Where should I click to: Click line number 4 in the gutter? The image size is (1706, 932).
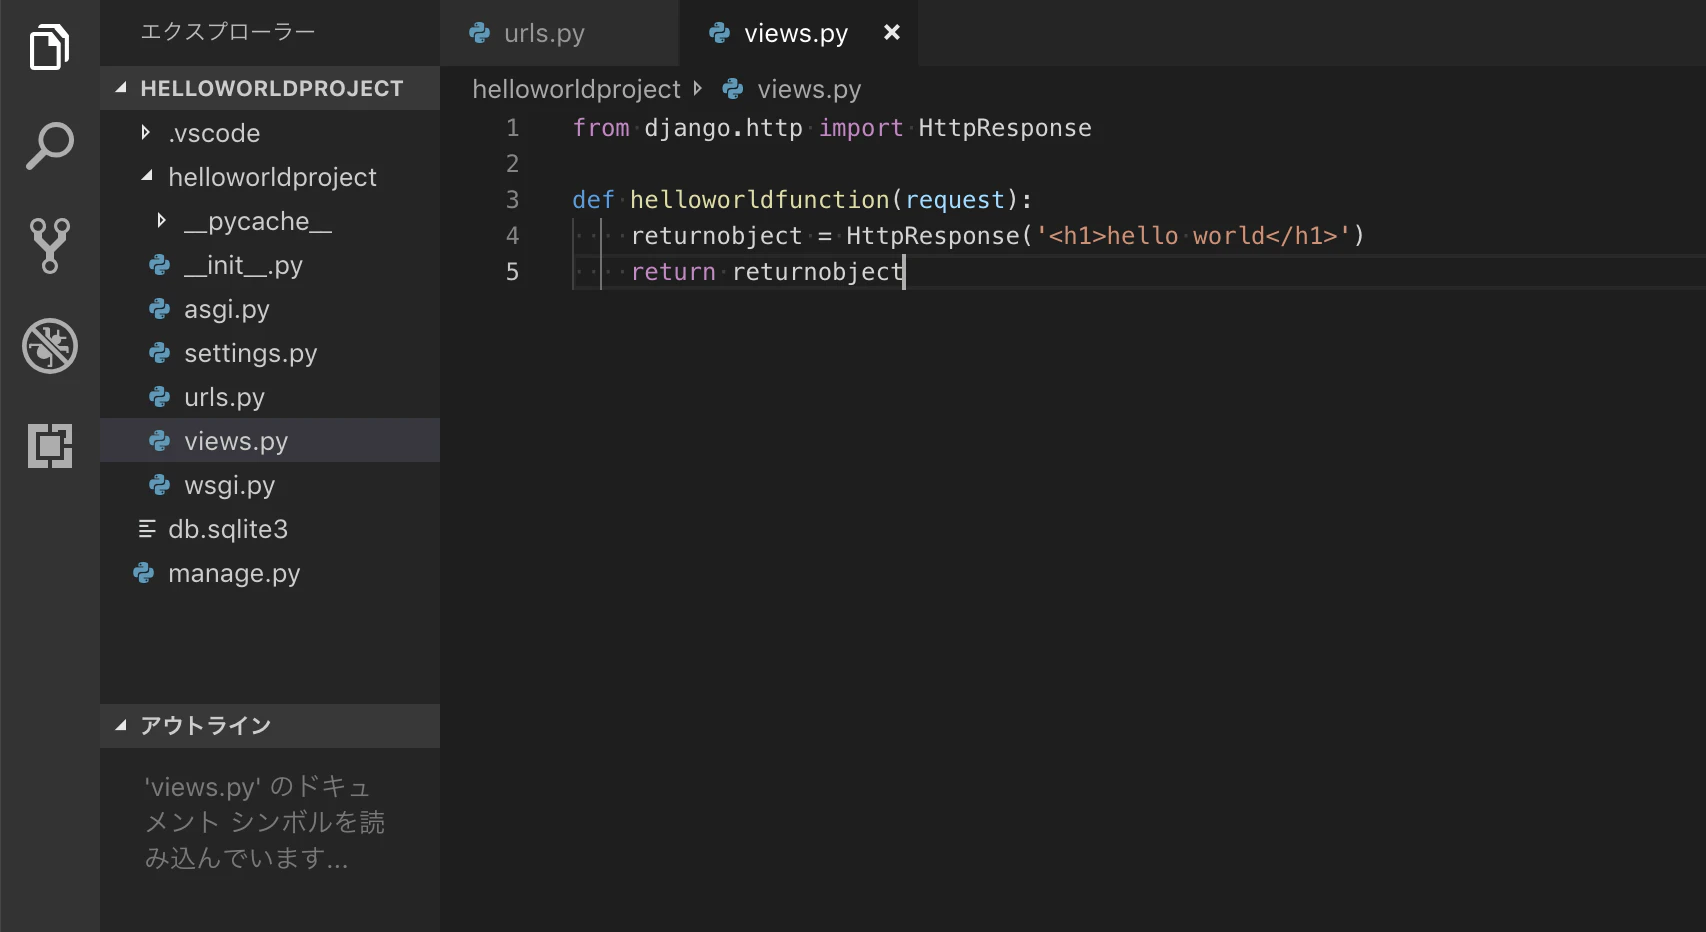coord(512,236)
